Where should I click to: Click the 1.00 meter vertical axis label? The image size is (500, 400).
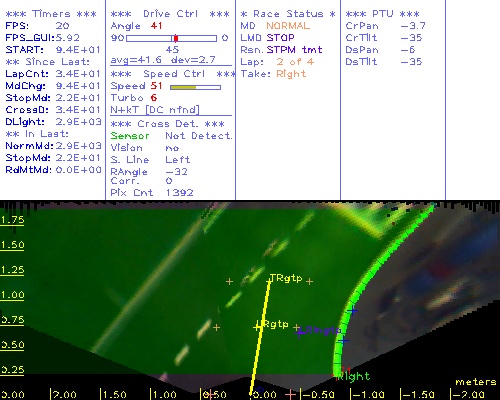click(x=12, y=295)
